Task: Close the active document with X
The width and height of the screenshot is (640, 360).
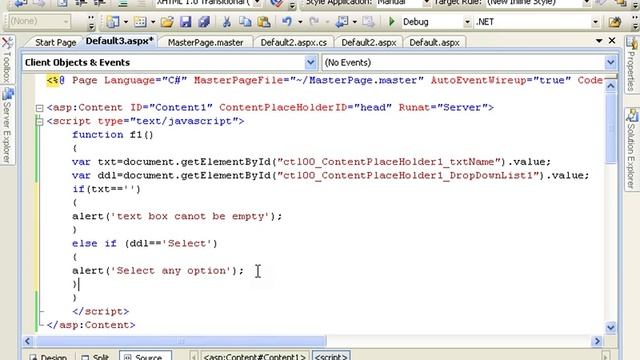Action: point(612,40)
